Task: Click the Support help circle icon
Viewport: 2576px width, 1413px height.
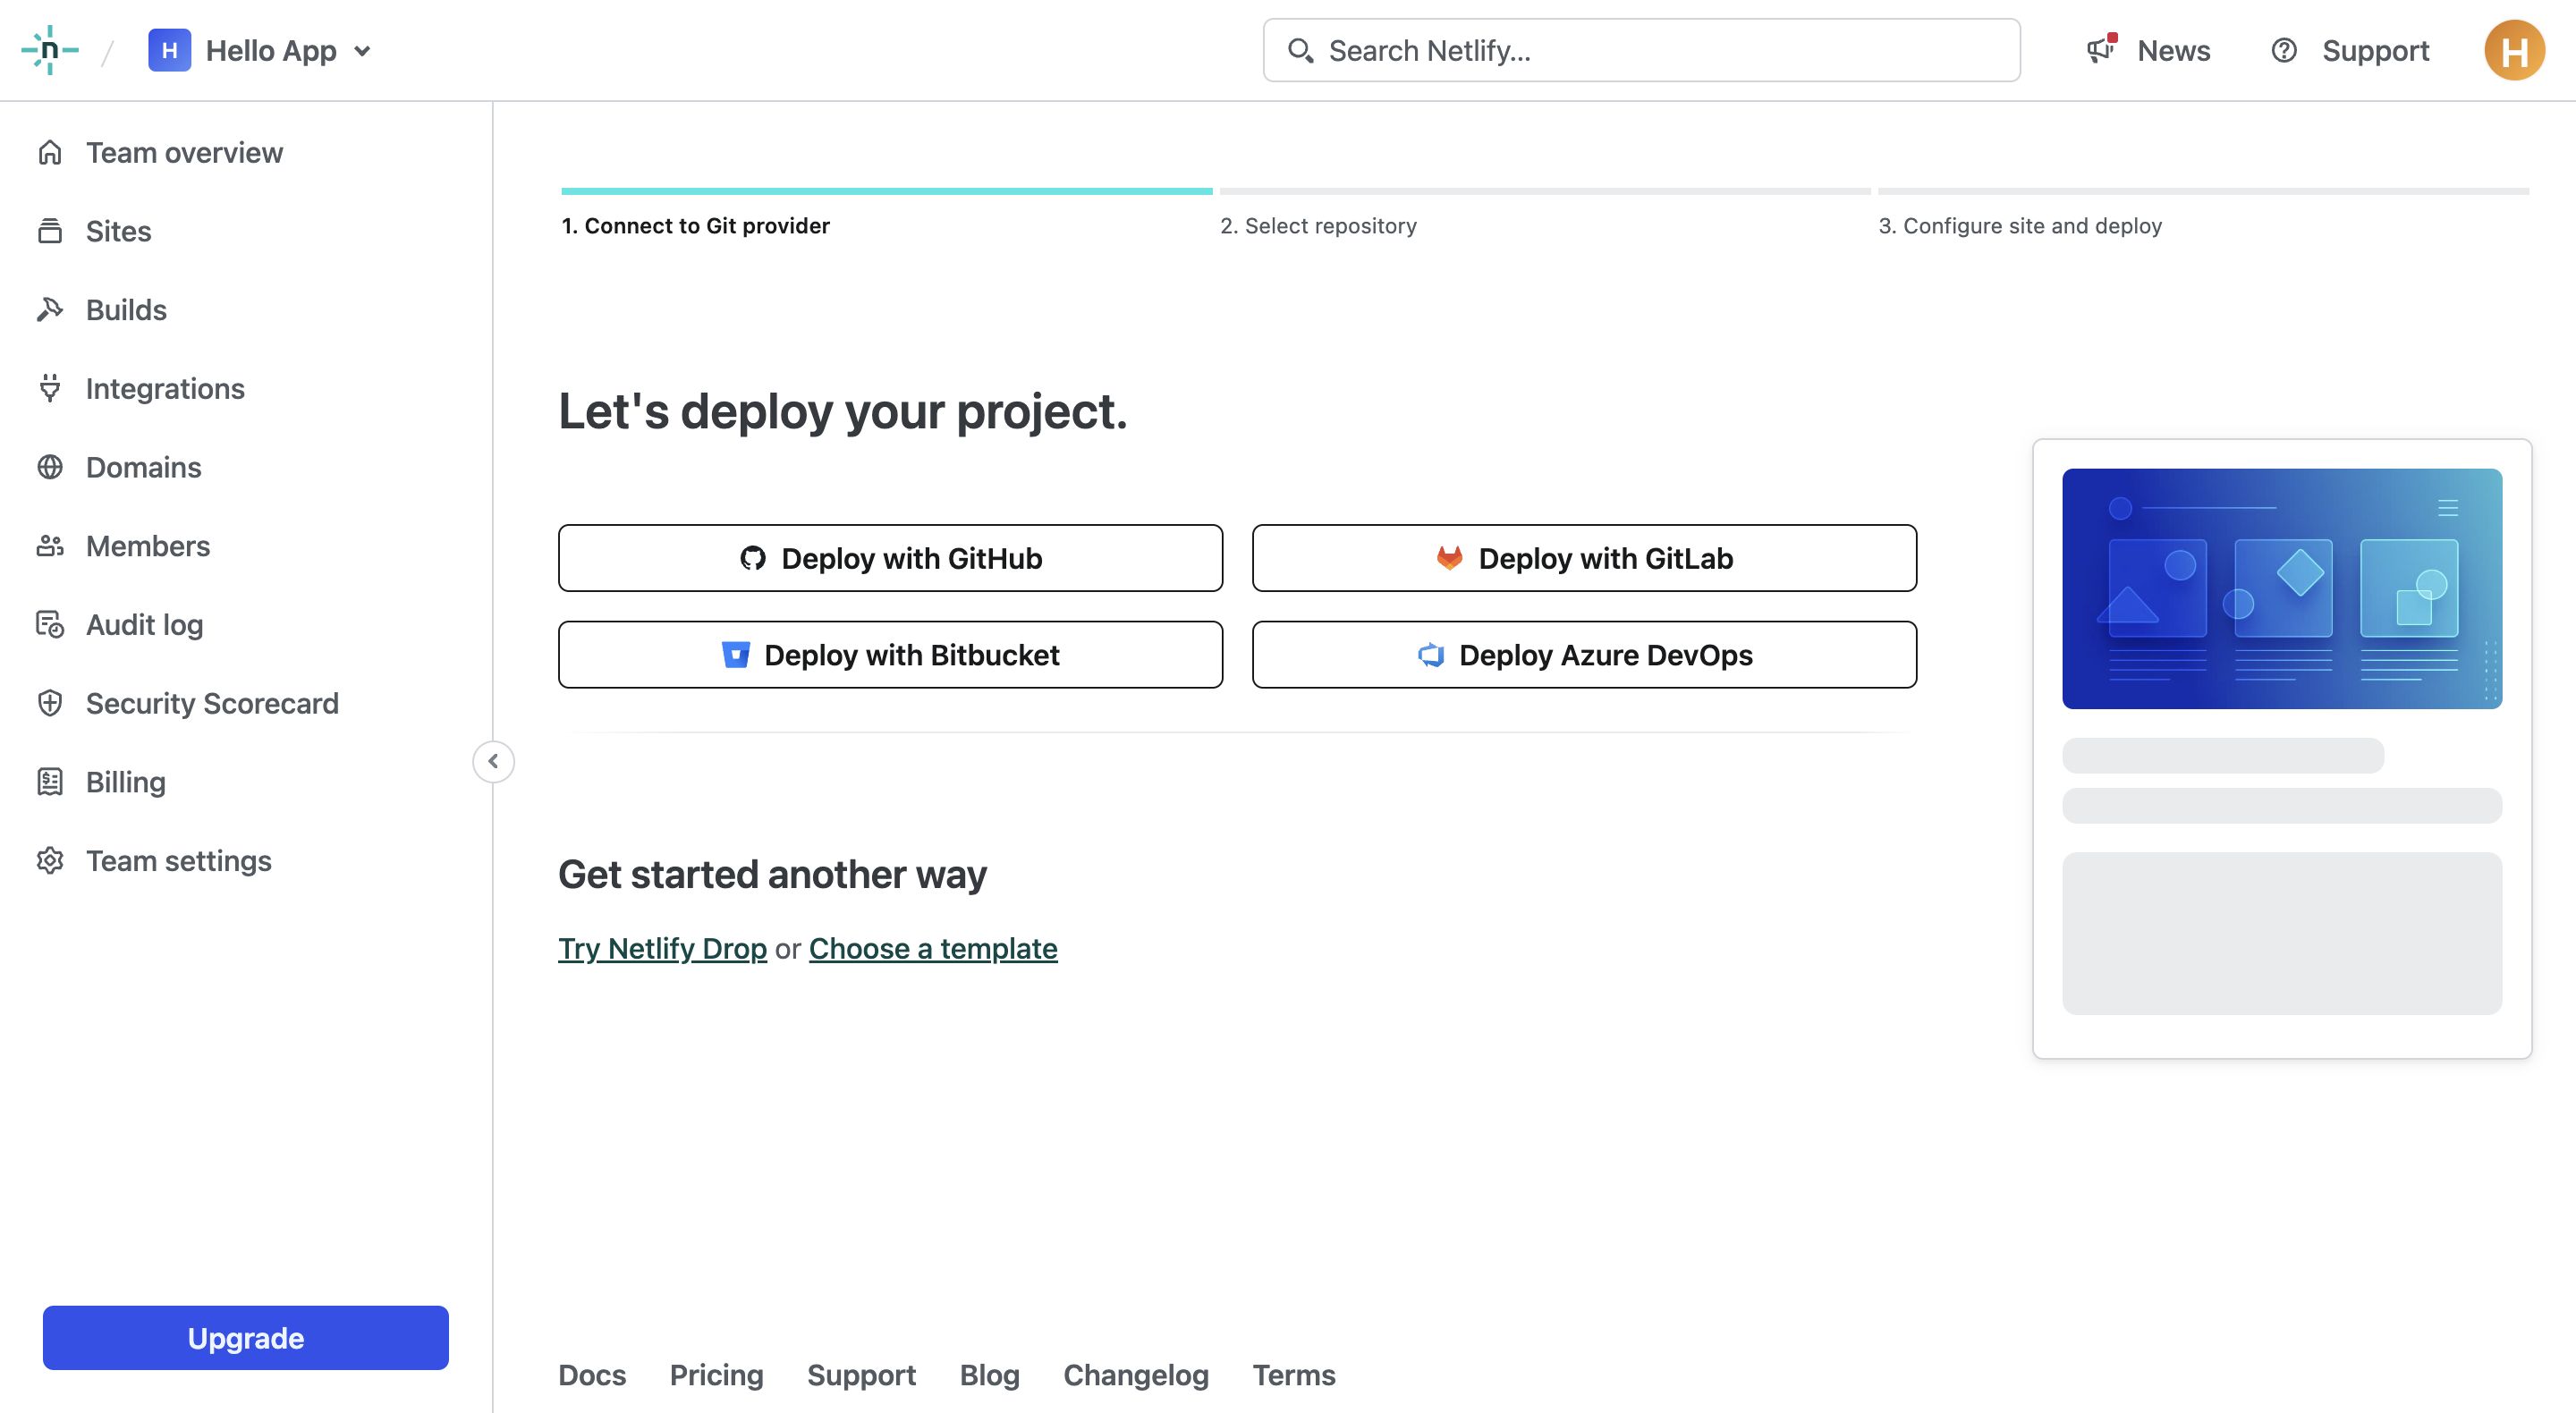Action: 2283,50
